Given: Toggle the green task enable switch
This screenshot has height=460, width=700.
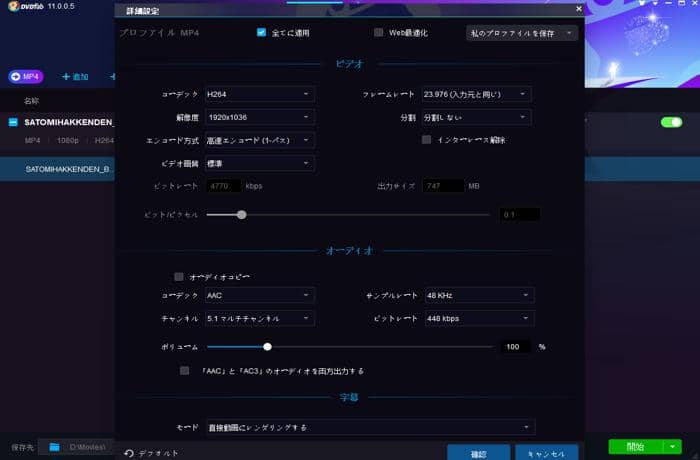Looking at the screenshot, I should click(671, 122).
